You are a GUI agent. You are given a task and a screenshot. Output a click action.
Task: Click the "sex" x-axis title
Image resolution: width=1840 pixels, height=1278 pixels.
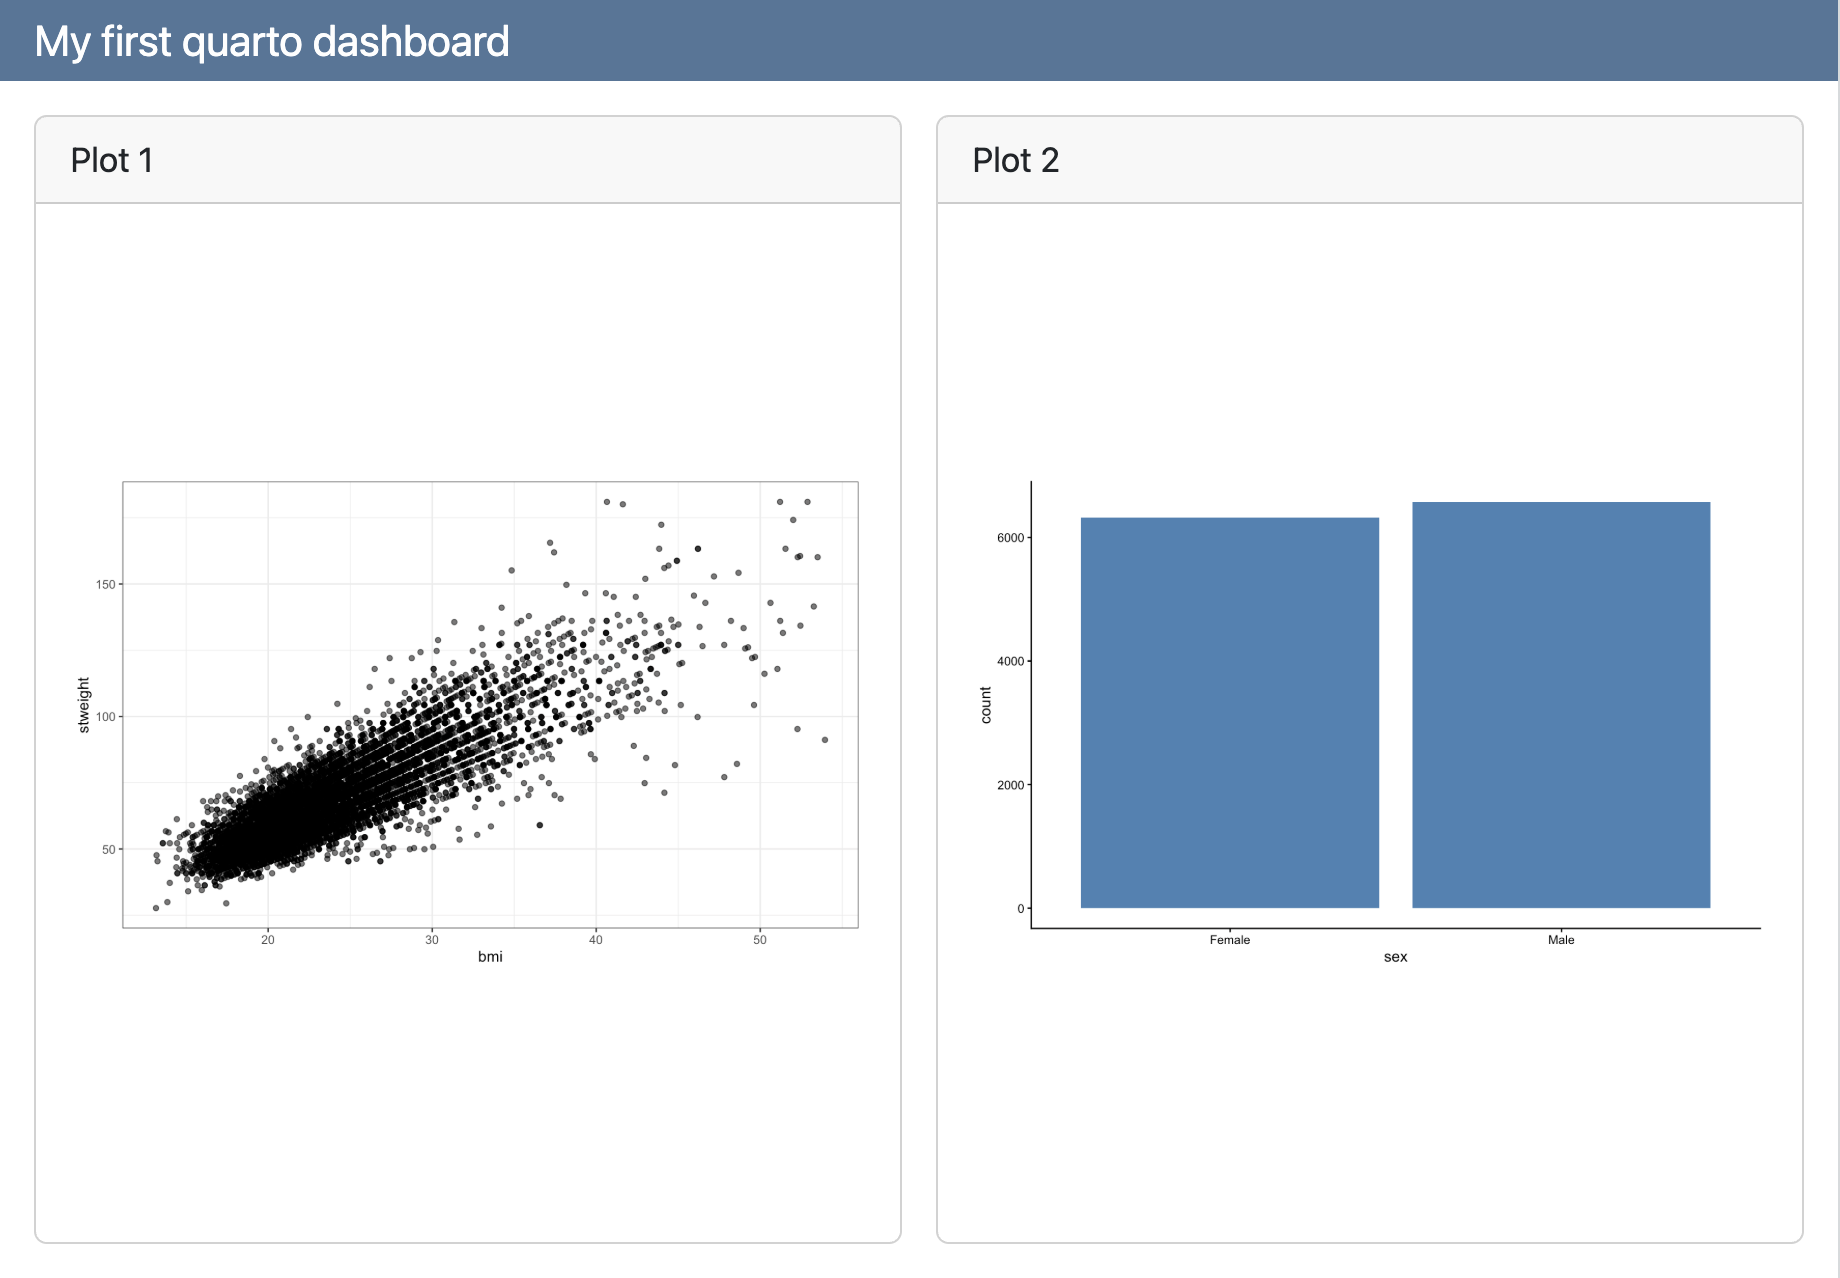(x=1395, y=957)
